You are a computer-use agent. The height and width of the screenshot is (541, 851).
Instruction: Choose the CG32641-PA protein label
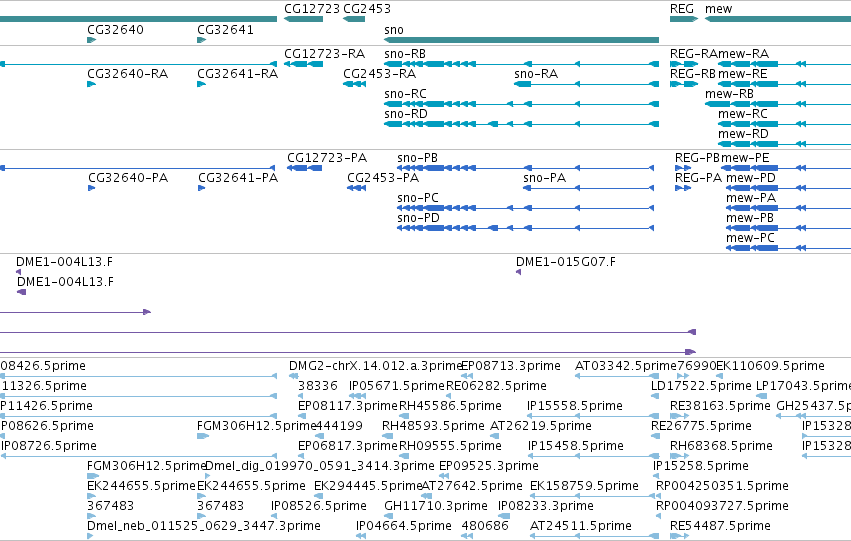point(238,178)
